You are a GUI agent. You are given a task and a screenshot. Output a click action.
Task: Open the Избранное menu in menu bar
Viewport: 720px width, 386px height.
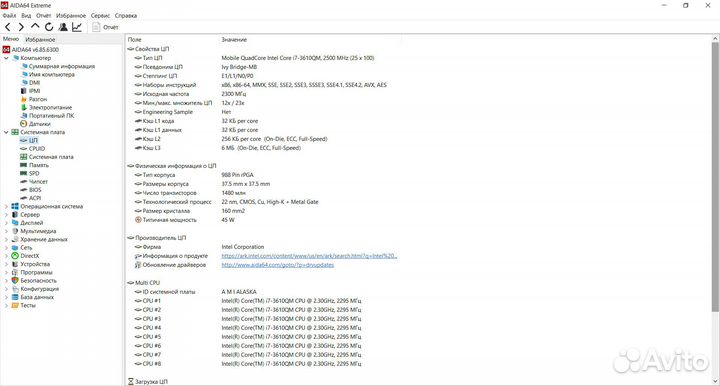point(71,16)
